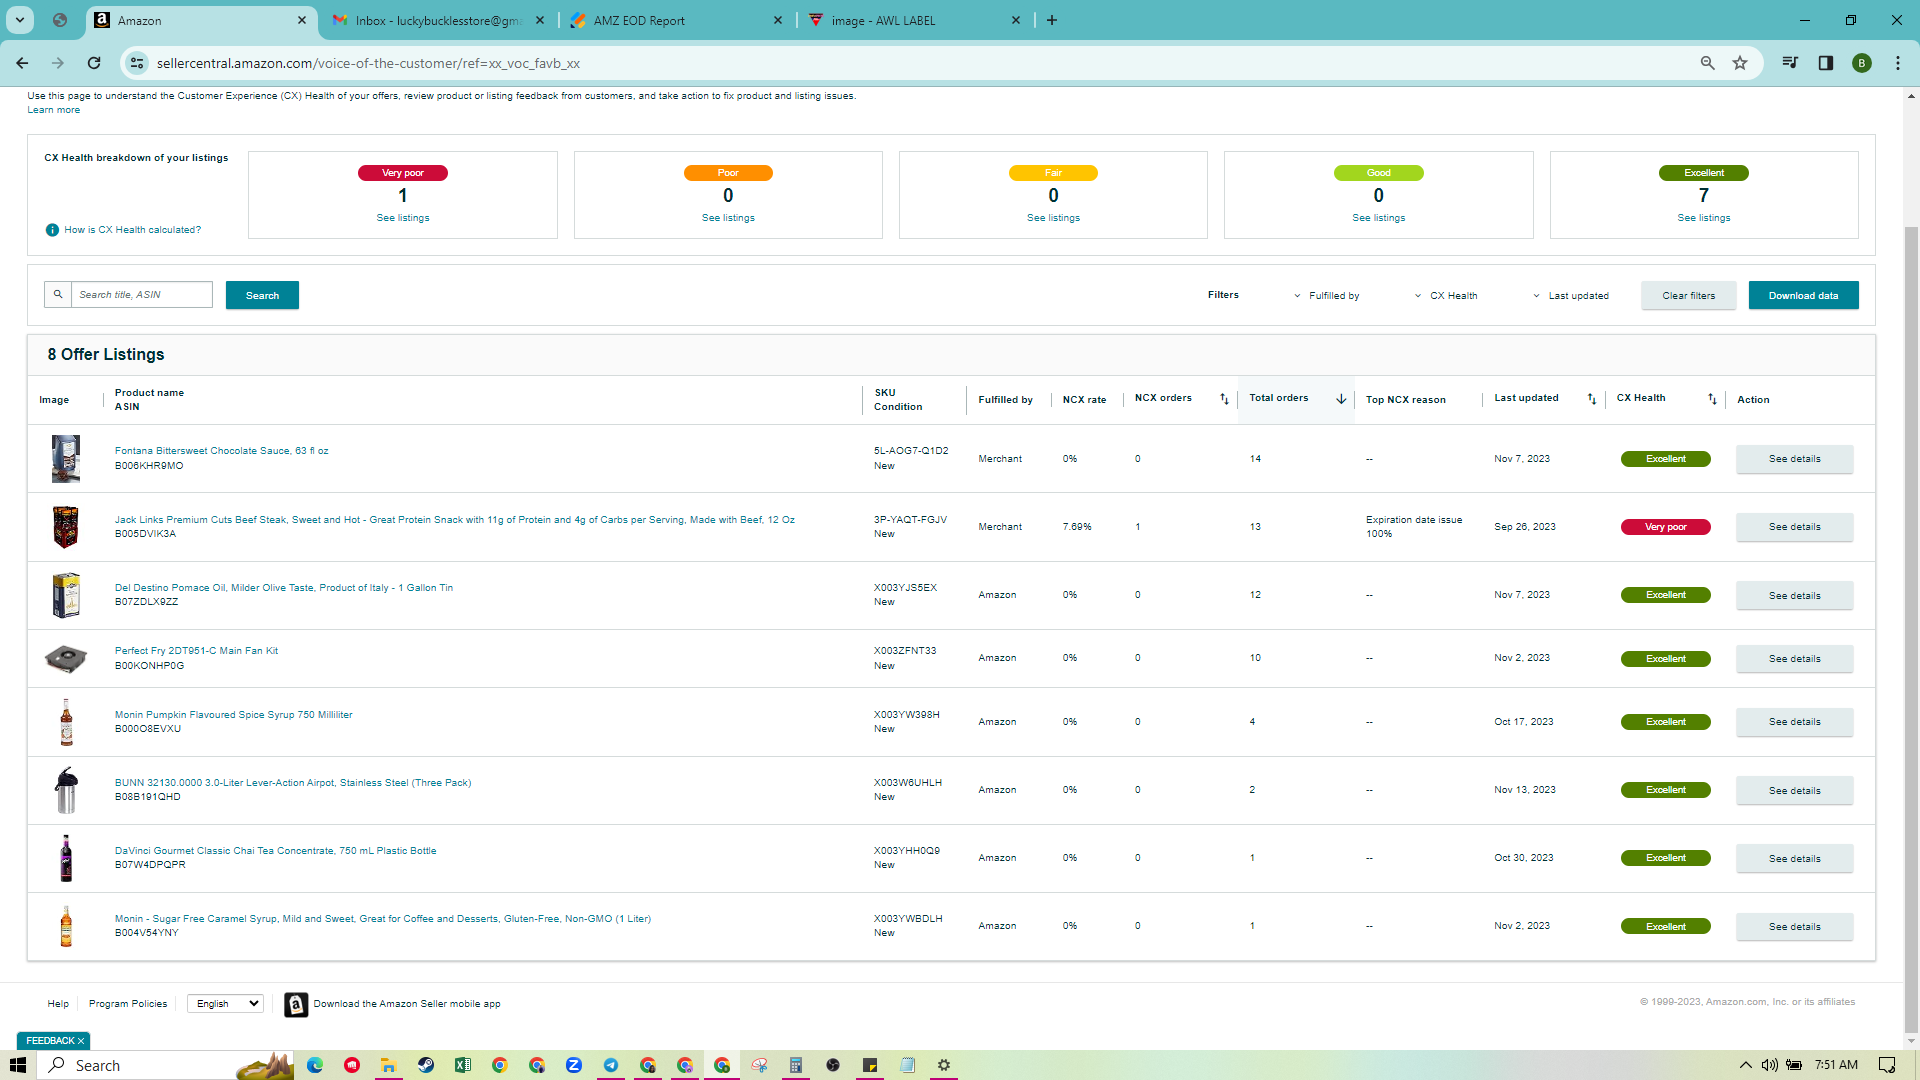This screenshot has height=1080, width=1920.
Task: Open the Jack Links product thumbnail
Action: click(x=66, y=527)
